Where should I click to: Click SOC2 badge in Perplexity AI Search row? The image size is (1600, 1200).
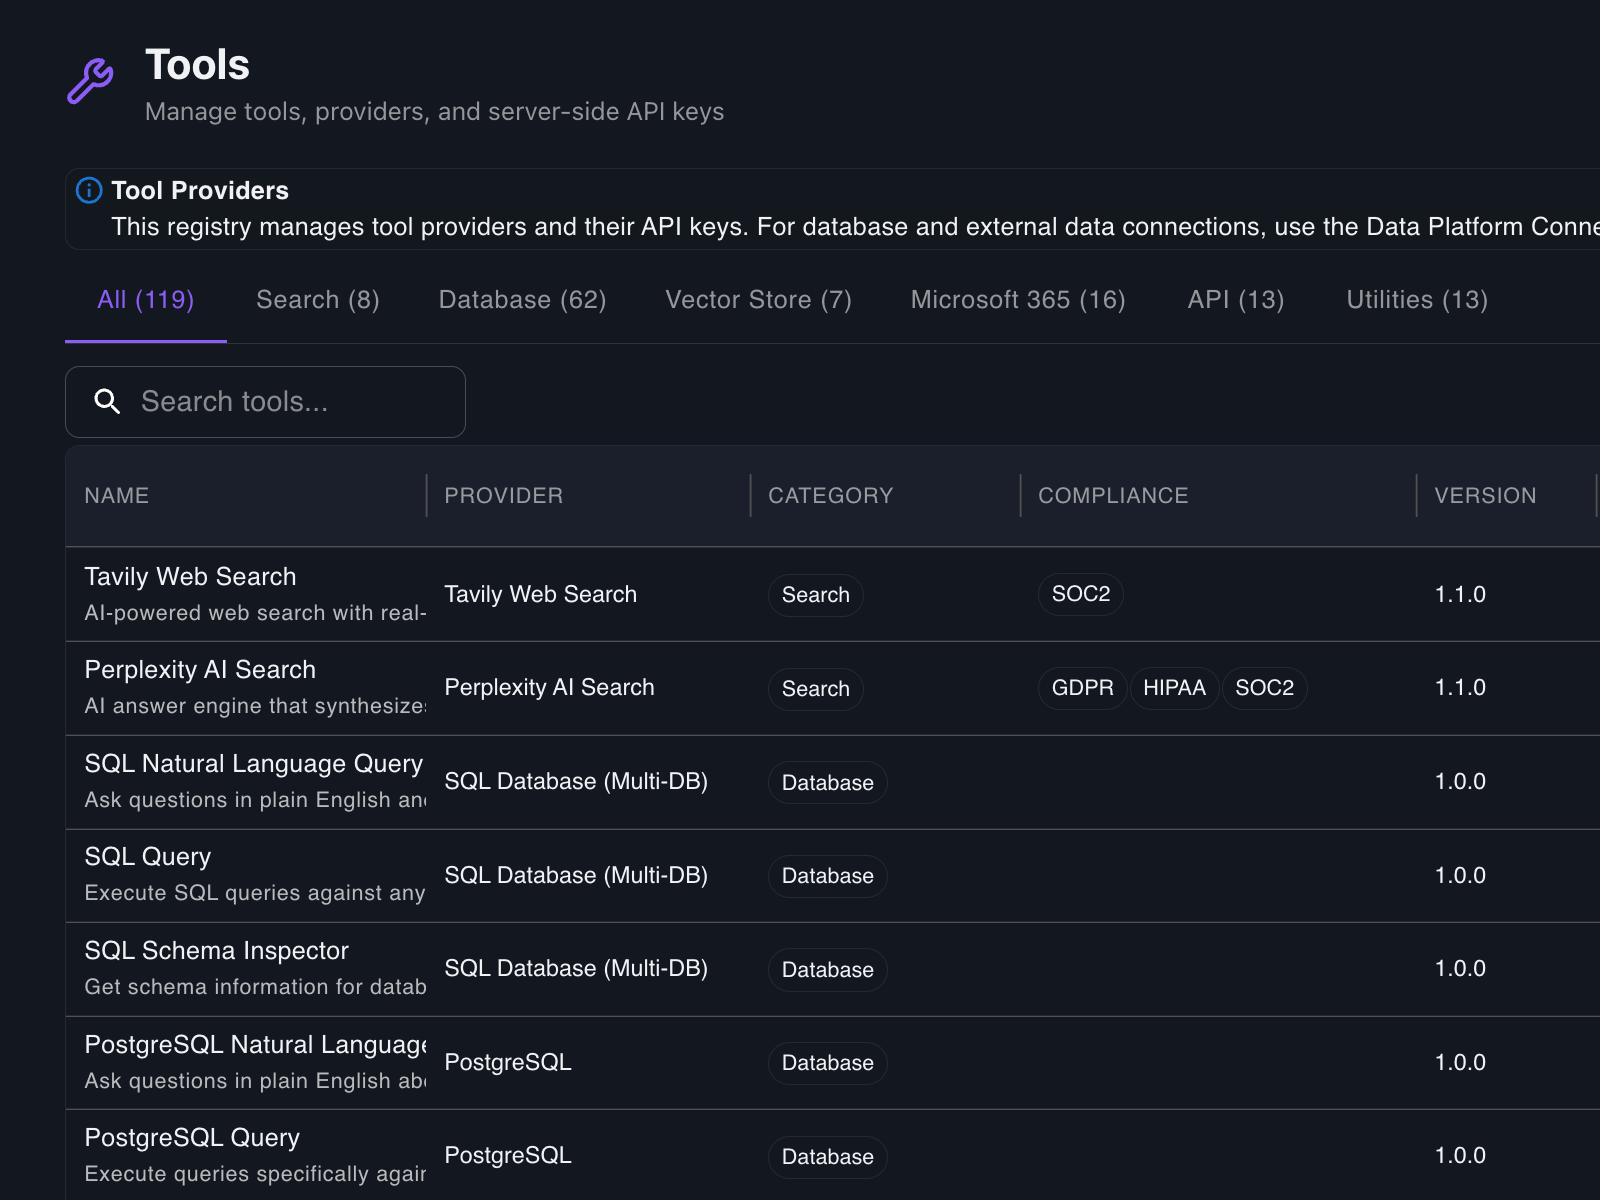point(1265,688)
